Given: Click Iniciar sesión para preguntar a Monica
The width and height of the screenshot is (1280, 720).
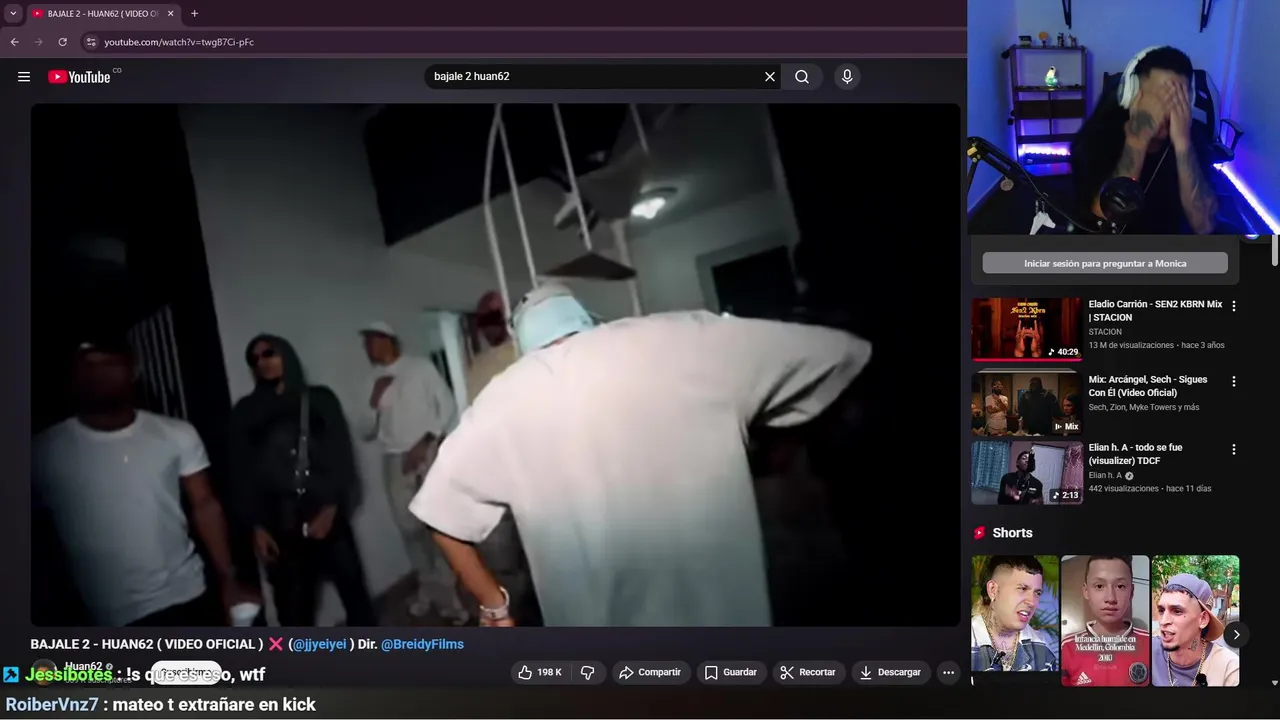Looking at the screenshot, I should (1105, 263).
